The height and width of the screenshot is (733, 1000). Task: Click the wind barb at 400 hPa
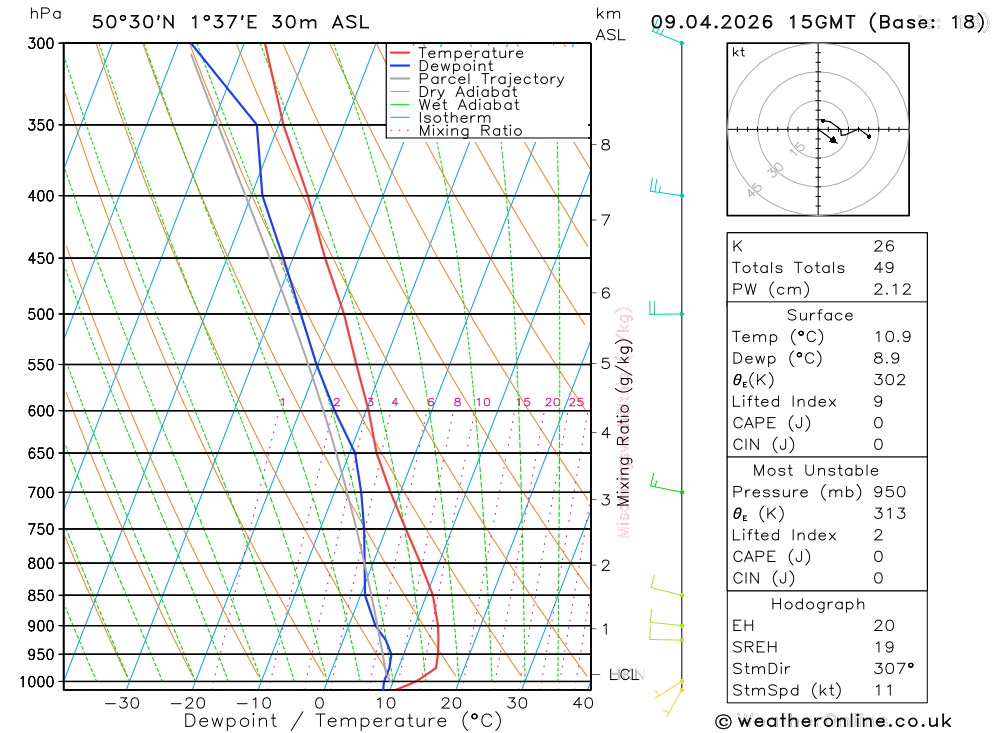666,188
